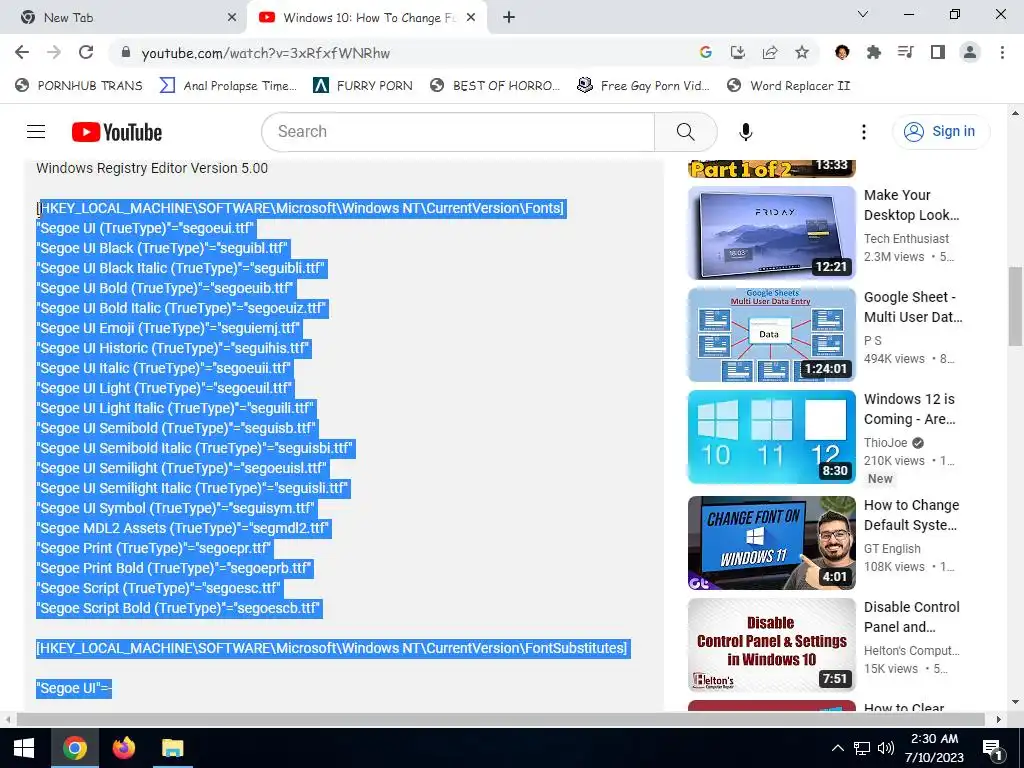Viewport: 1024px width, 768px height.
Task: Open the notification center icon
Action: coord(993,748)
